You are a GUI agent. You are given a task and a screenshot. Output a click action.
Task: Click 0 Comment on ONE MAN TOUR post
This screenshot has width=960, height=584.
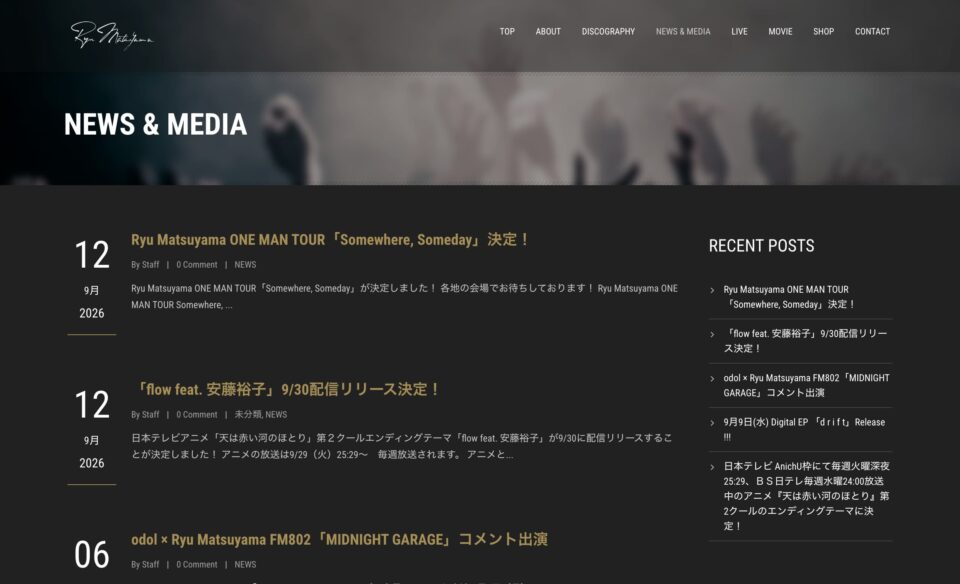pyautogui.click(x=197, y=264)
